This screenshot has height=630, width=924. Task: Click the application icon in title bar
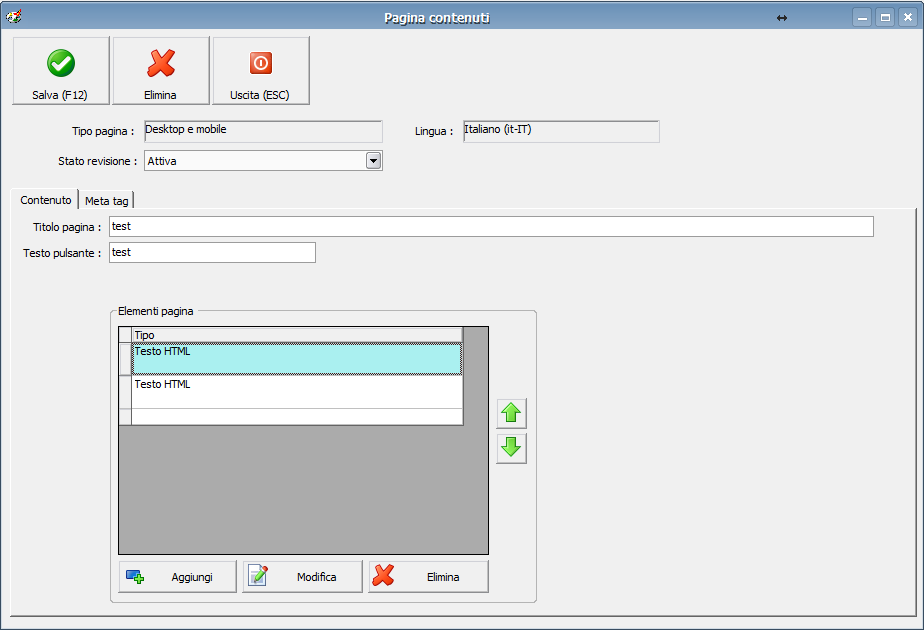[14, 17]
